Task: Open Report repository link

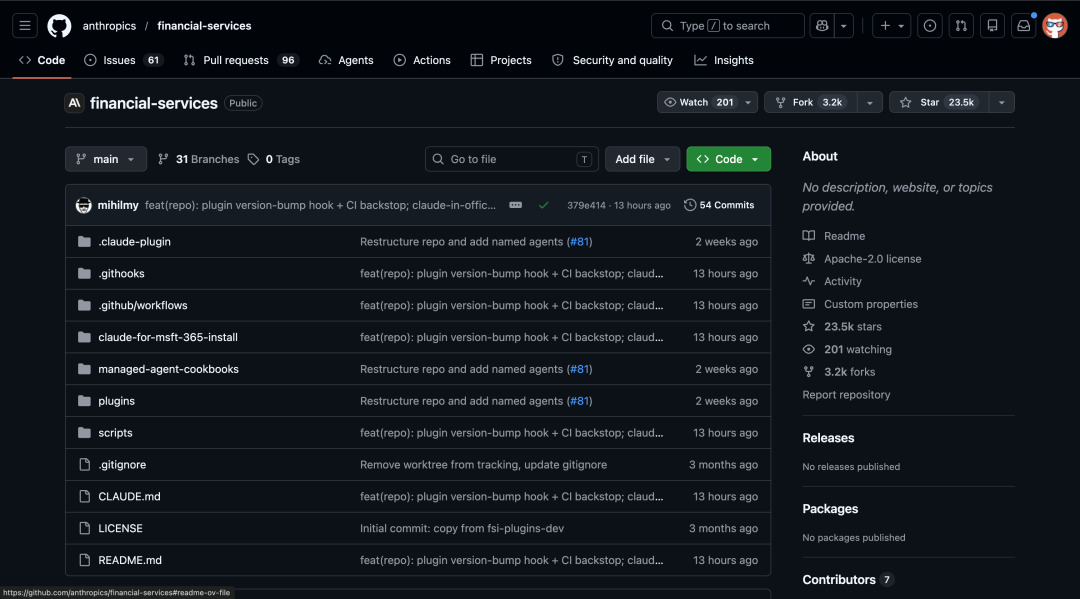Action: 846,395
